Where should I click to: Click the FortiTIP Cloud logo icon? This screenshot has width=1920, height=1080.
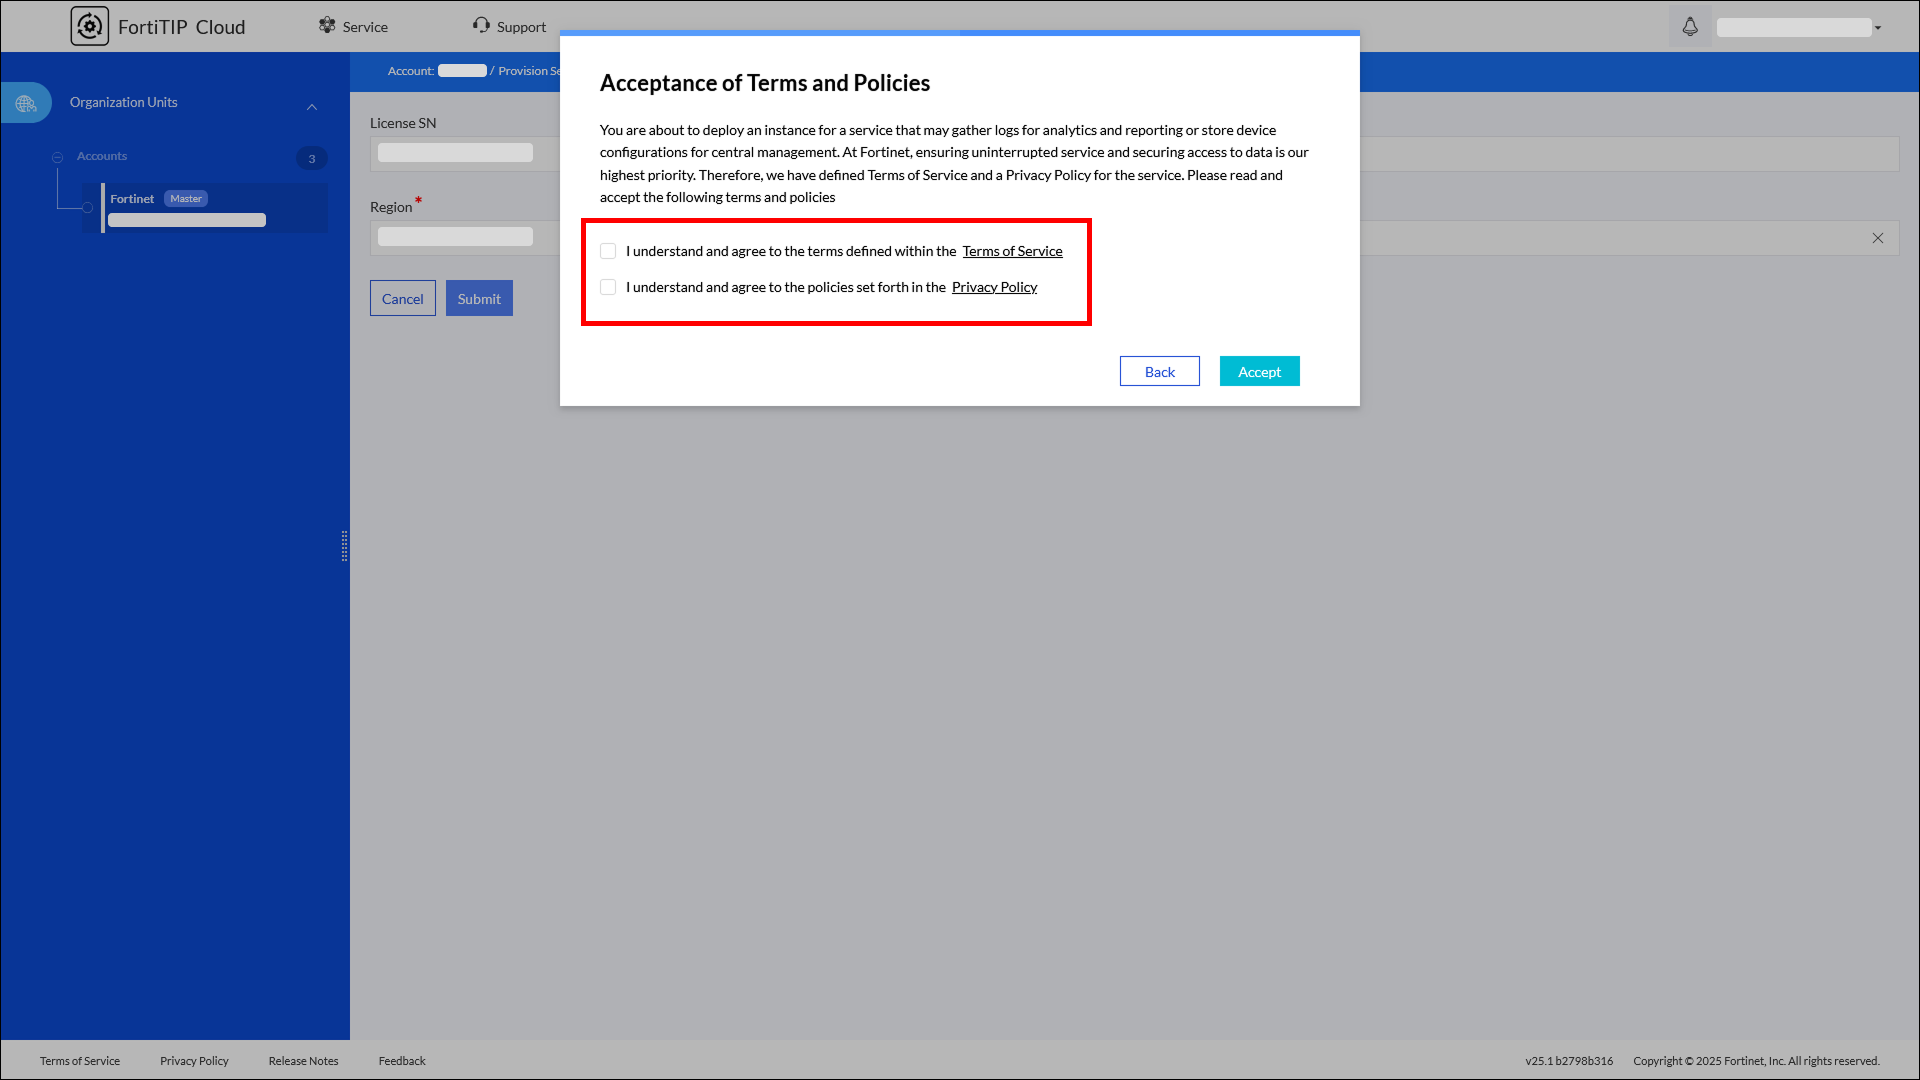[89, 26]
